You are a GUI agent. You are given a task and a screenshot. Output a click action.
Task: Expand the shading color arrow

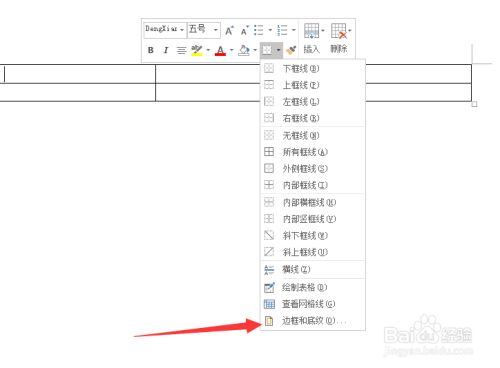point(255,50)
